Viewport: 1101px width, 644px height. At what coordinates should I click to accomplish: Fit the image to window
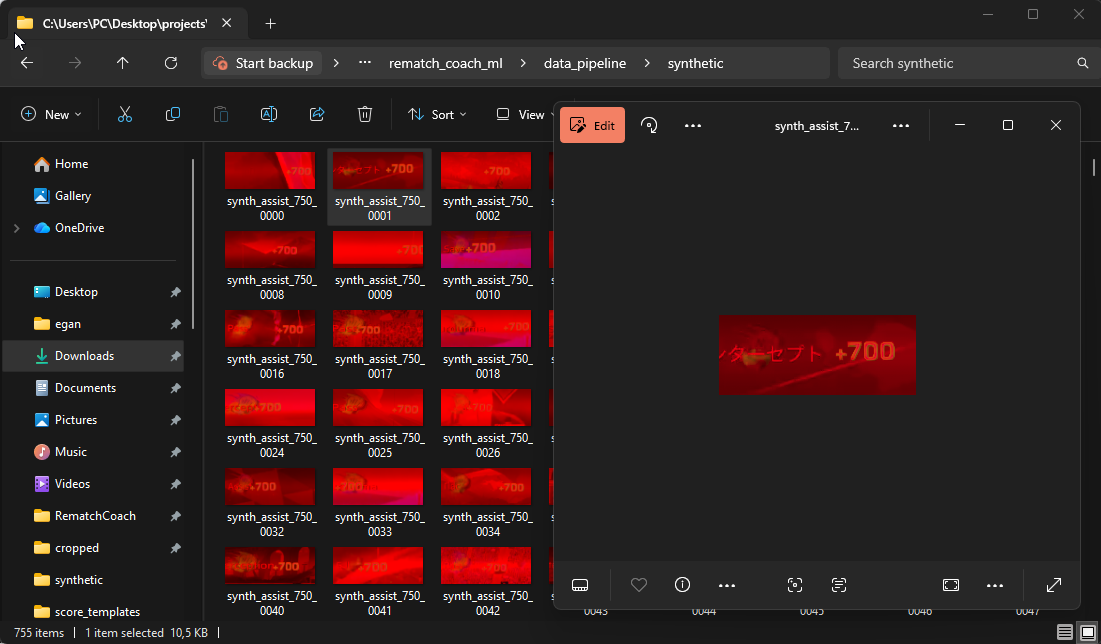point(951,585)
